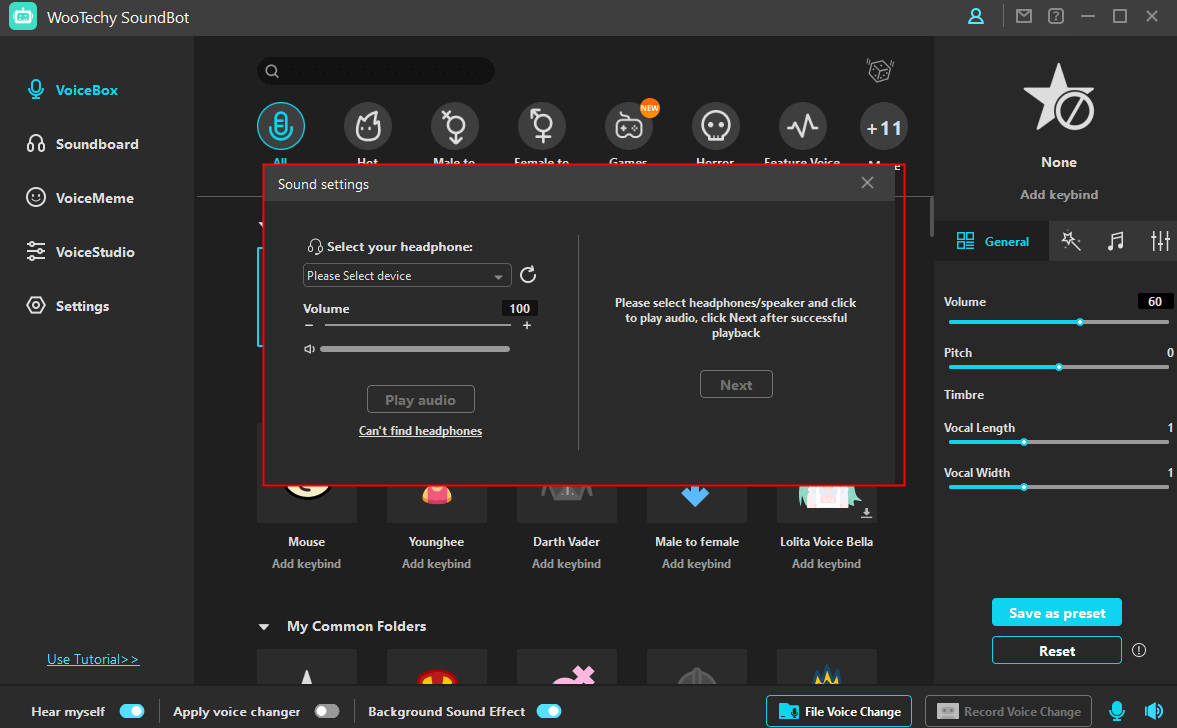The image size is (1177, 728).
Task: Disable the Background Sound Effect switch
Action: point(549,711)
